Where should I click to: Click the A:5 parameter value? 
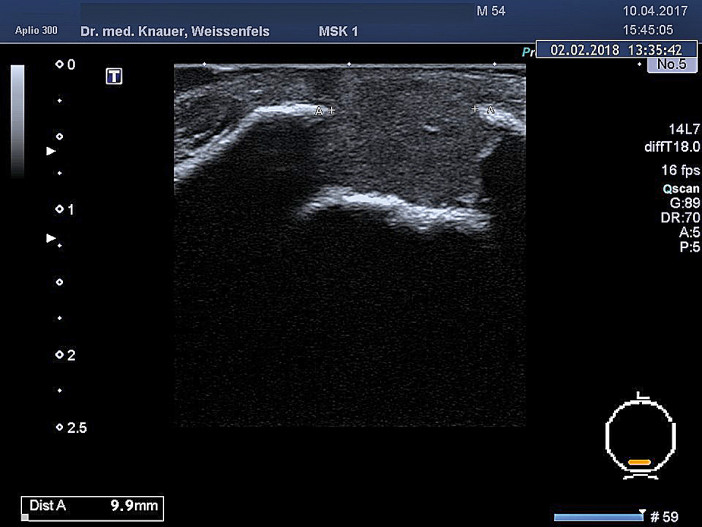tap(689, 232)
